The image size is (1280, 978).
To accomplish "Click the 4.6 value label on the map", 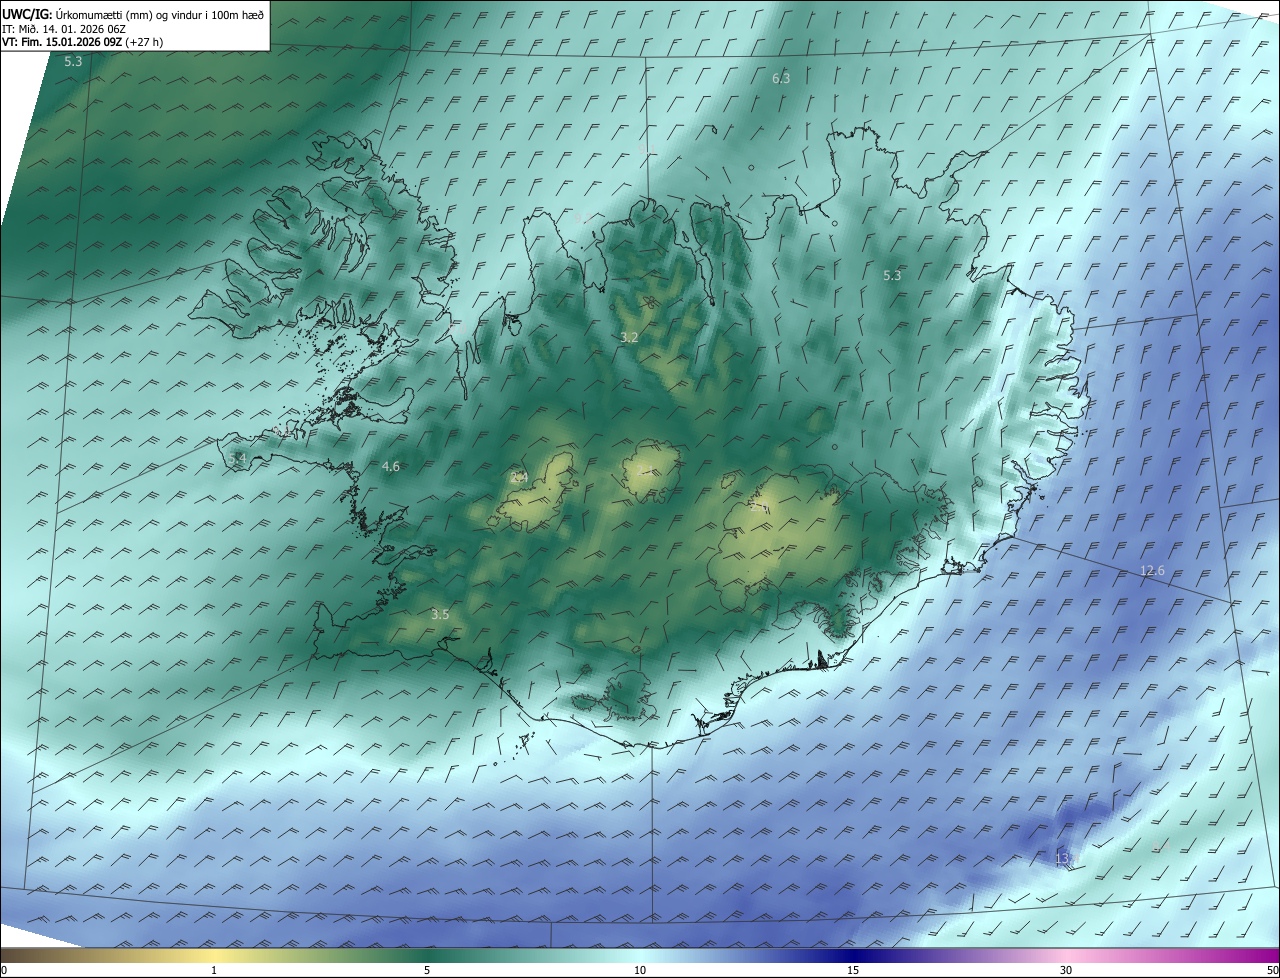I will point(391,467).
